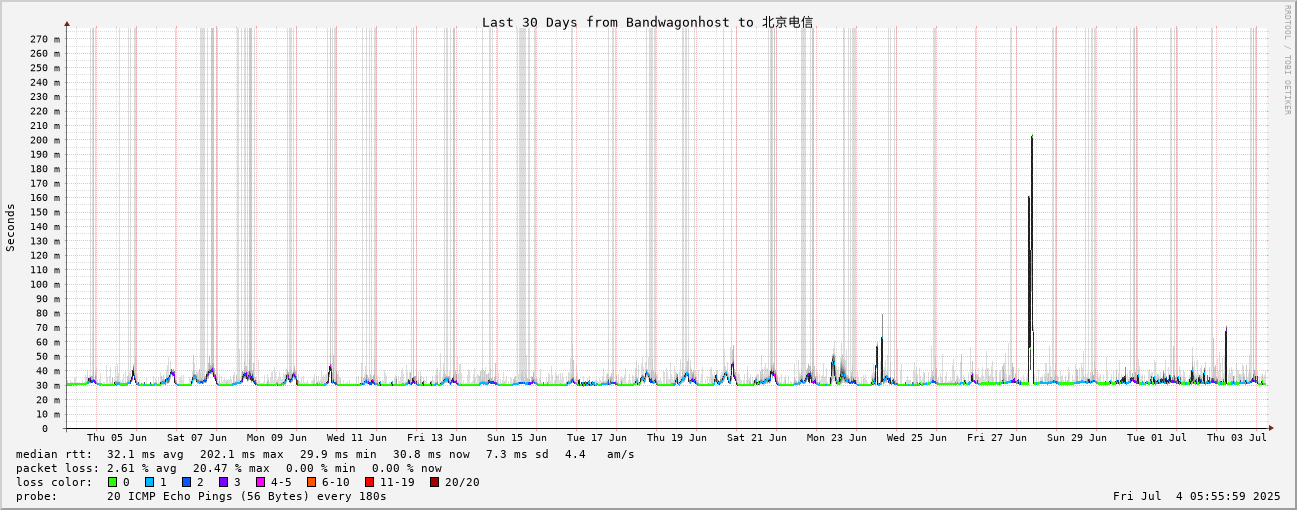Screen dimensions: 1297x510
Task: Click the '7.3 ms sd' value
Action: (517, 454)
